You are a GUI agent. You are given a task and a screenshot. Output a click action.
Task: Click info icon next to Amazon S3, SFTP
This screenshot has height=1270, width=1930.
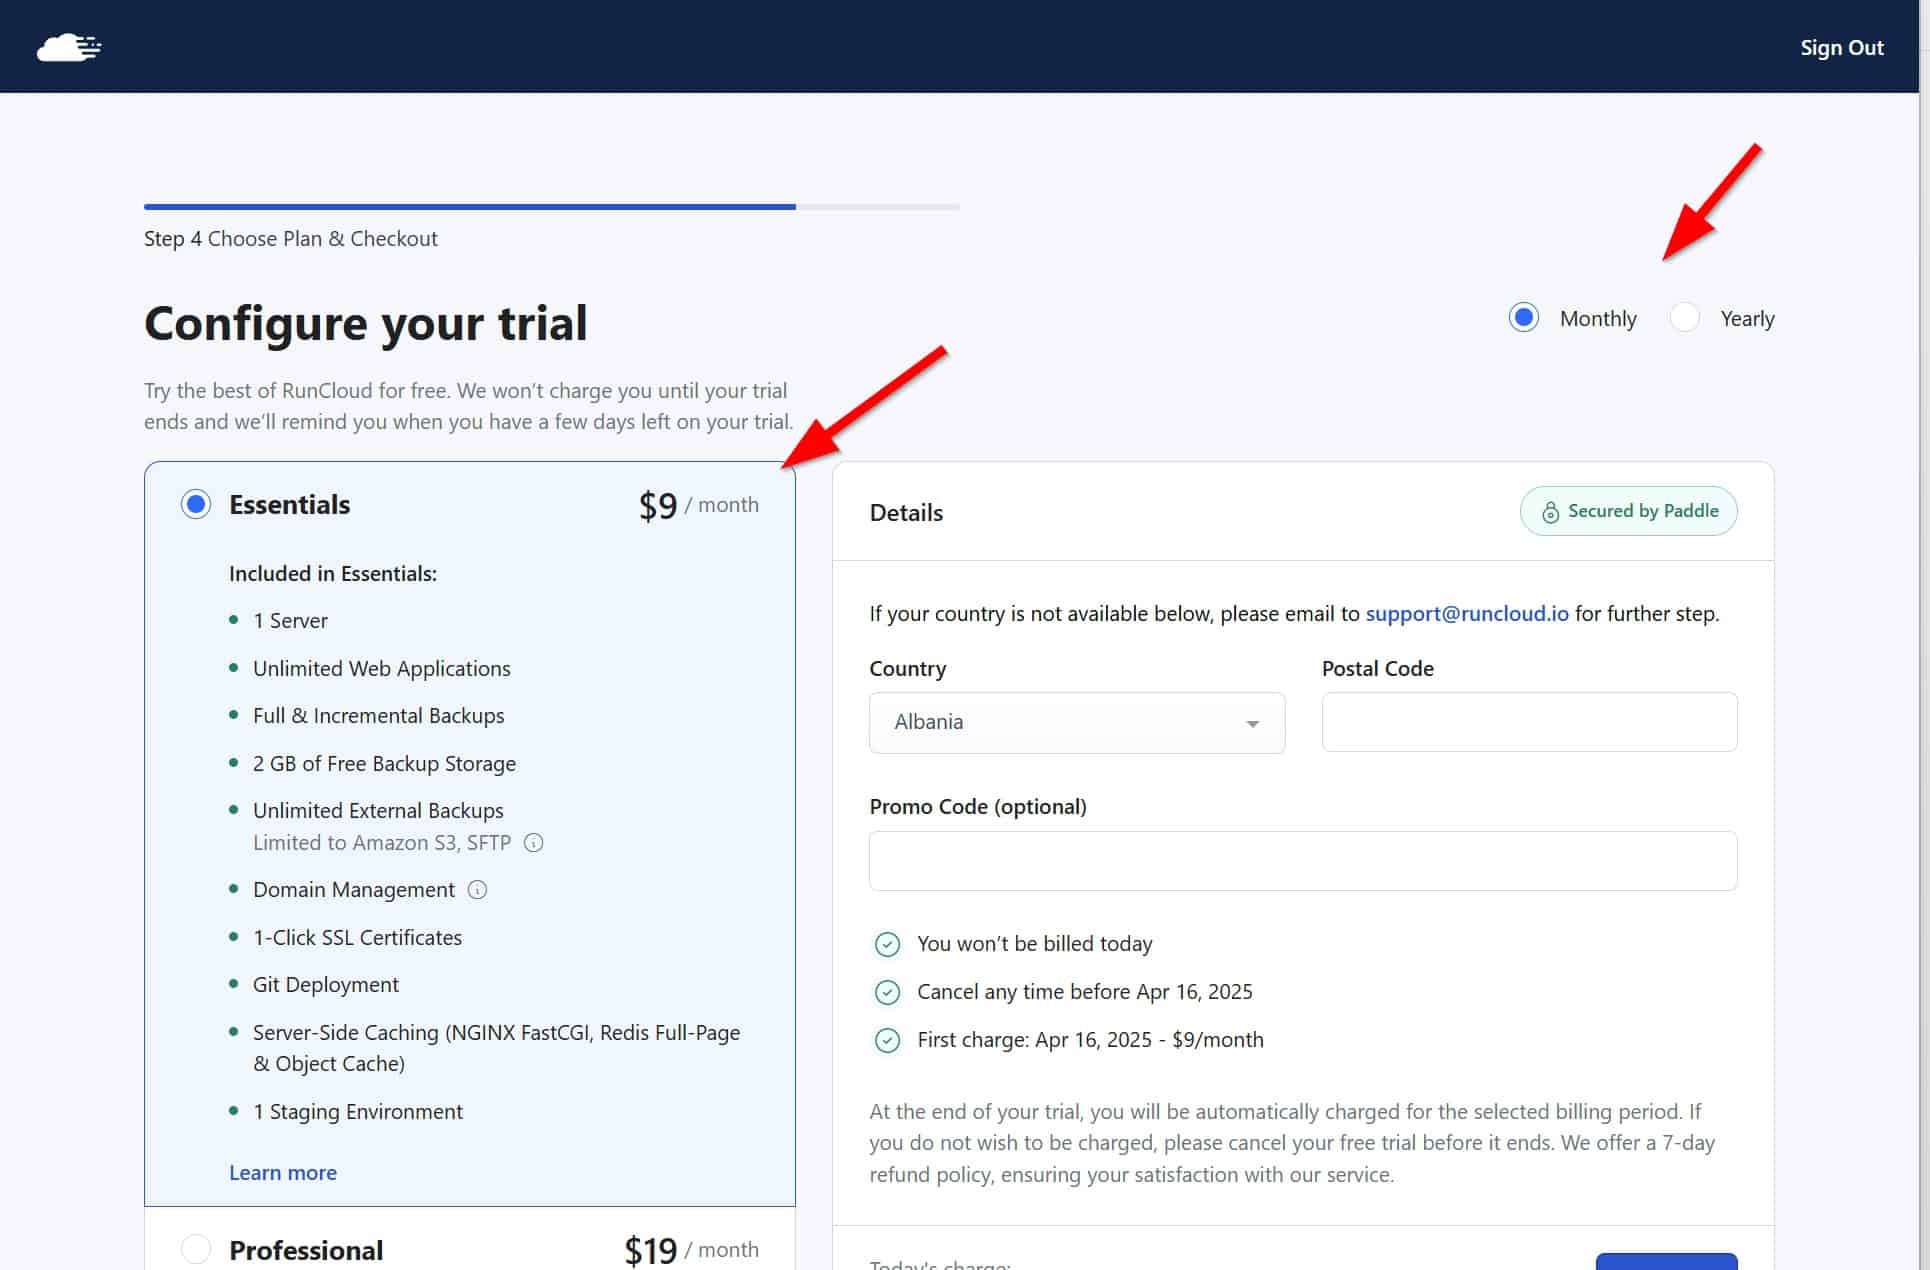(534, 843)
